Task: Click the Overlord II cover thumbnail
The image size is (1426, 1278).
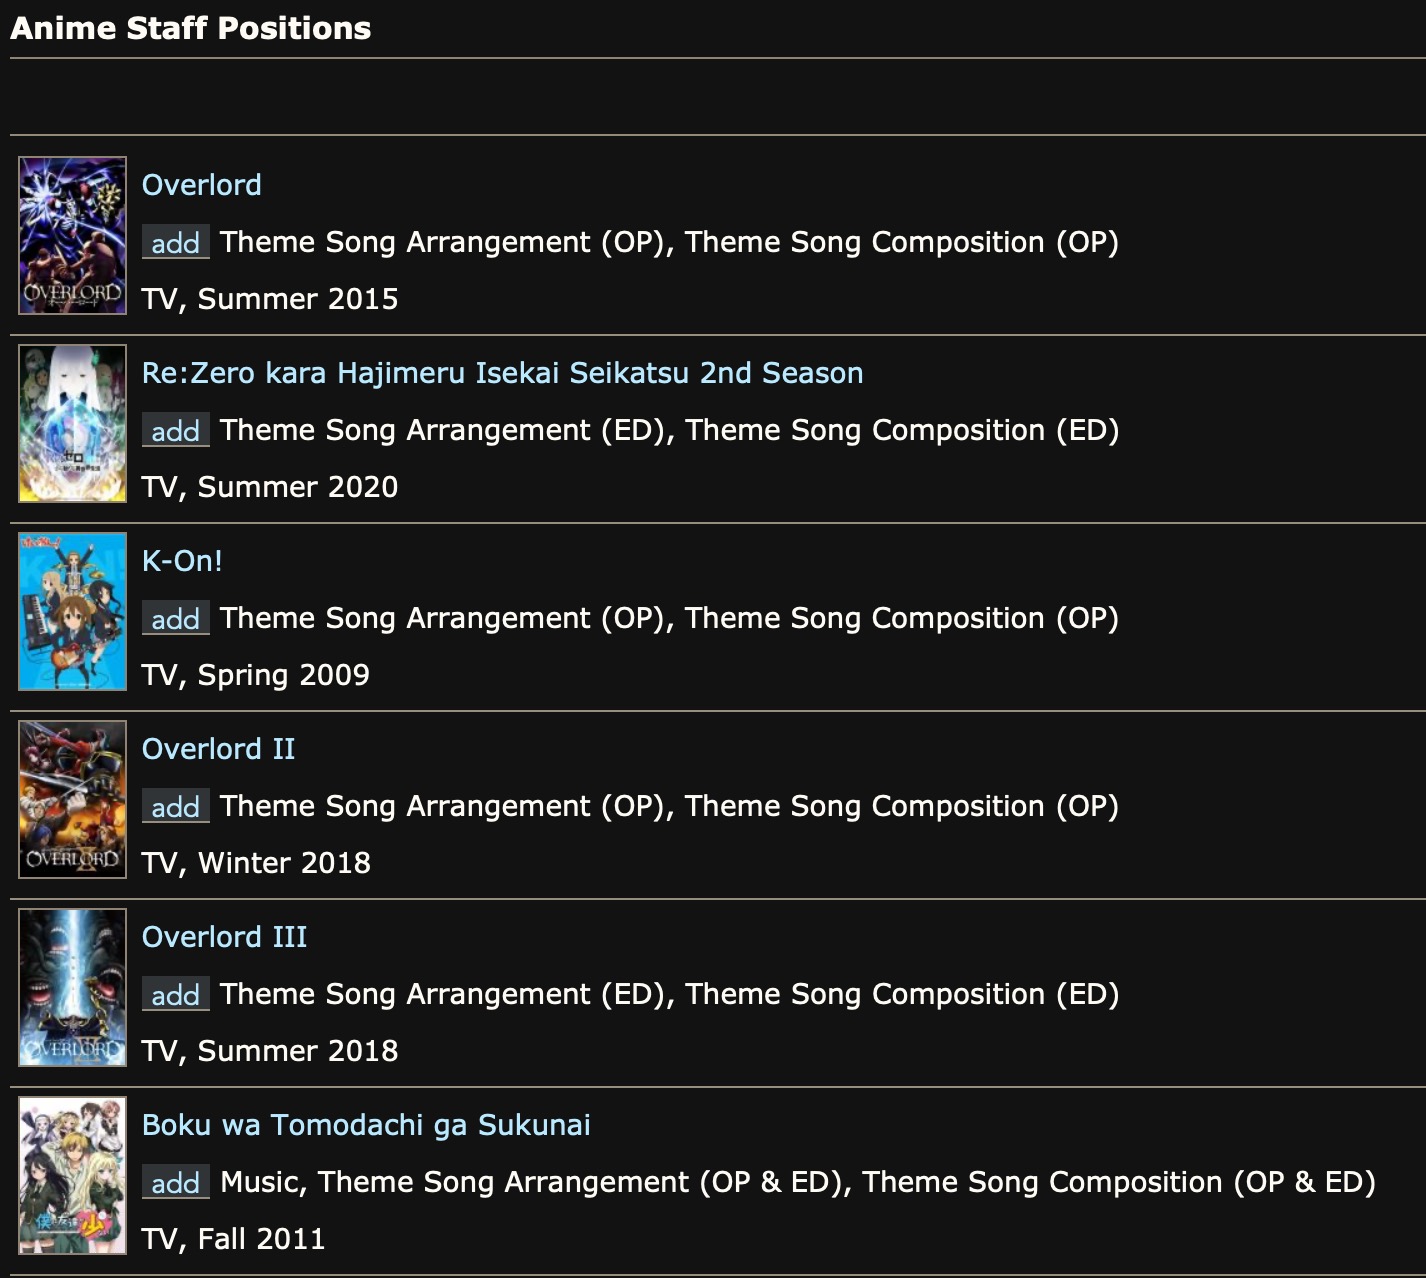Action: pyautogui.click(x=73, y=799)
